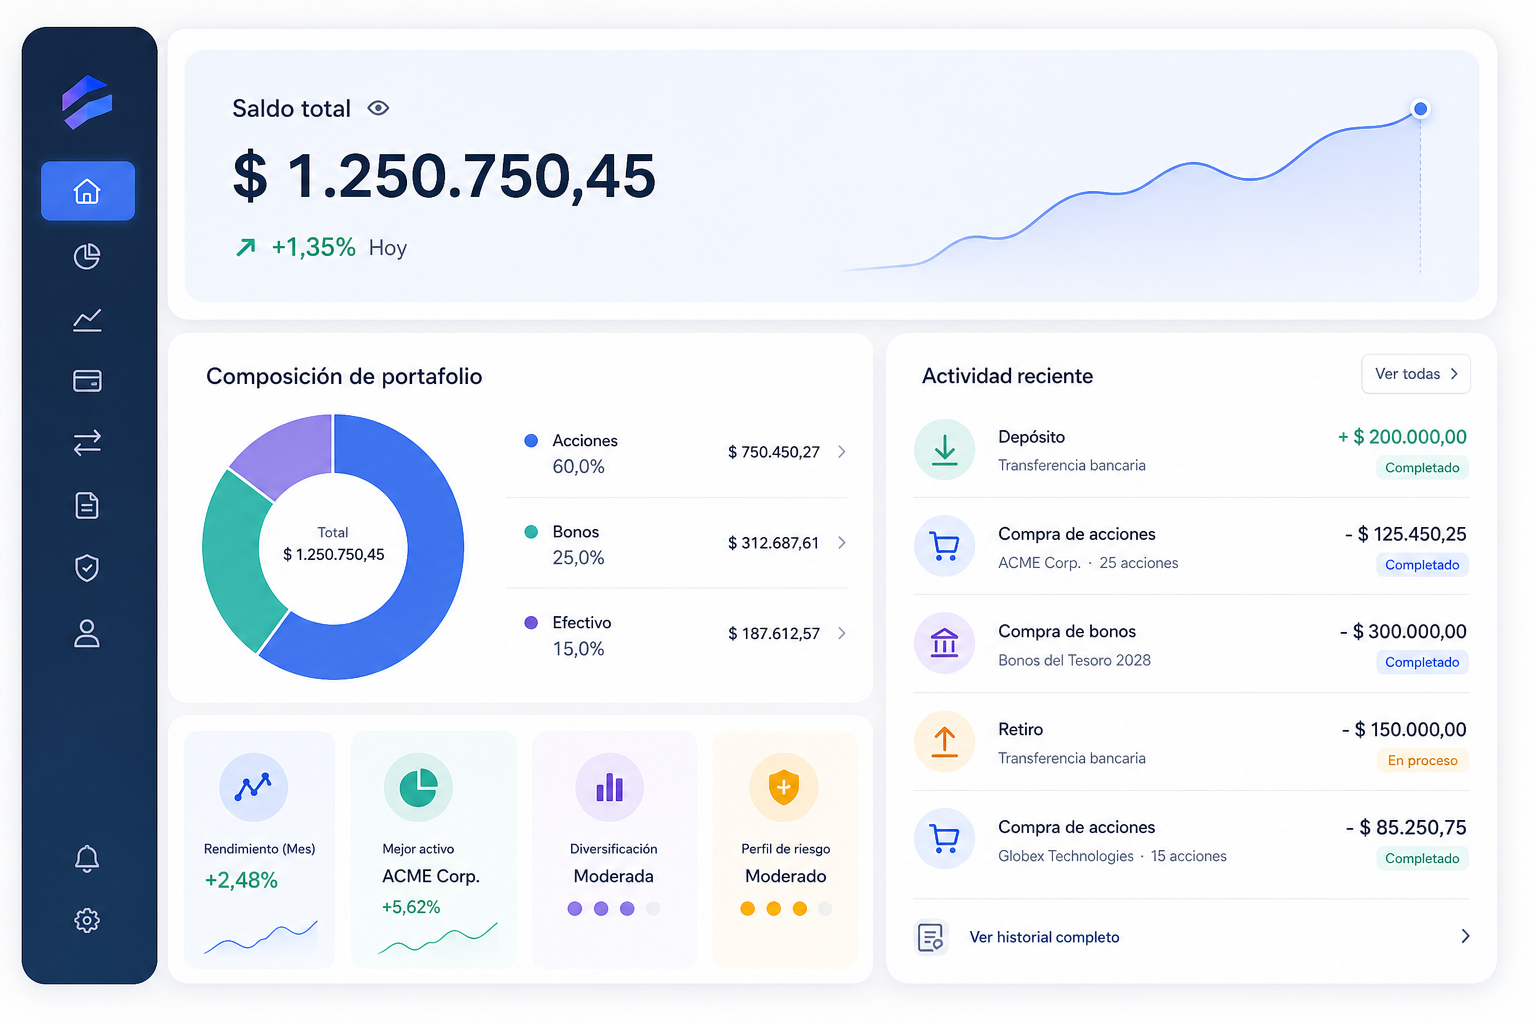1536x1024 pixels.
Task: Click the chevron at Ver historial completo row
Action: pos(1465,936)
